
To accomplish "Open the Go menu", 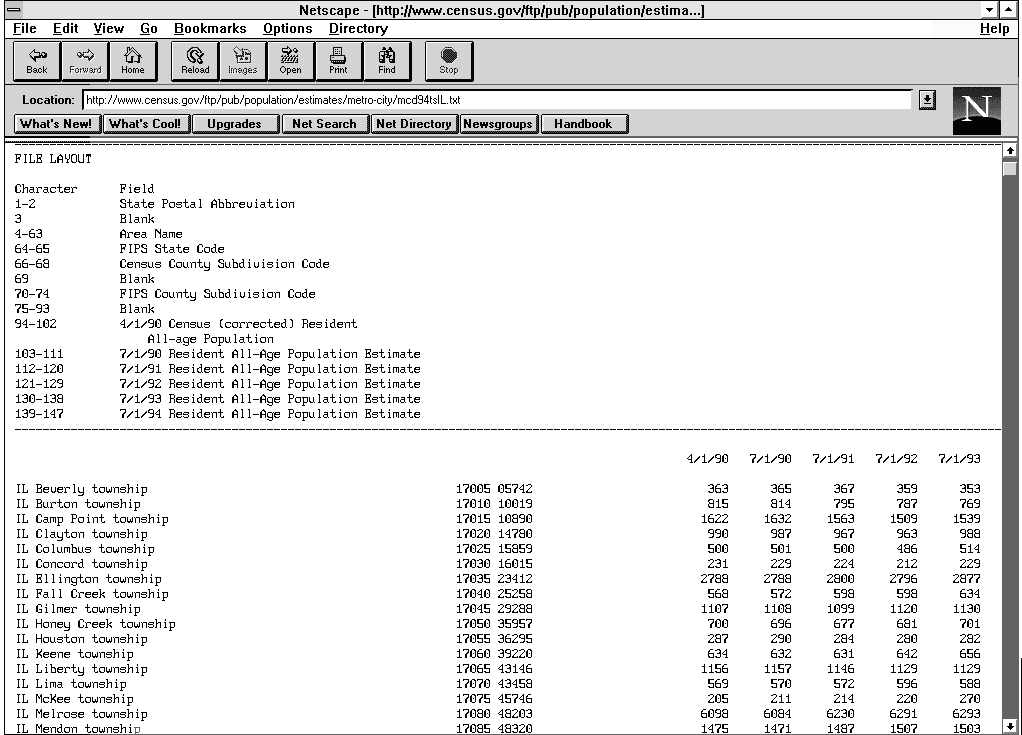I will point(149,29).
